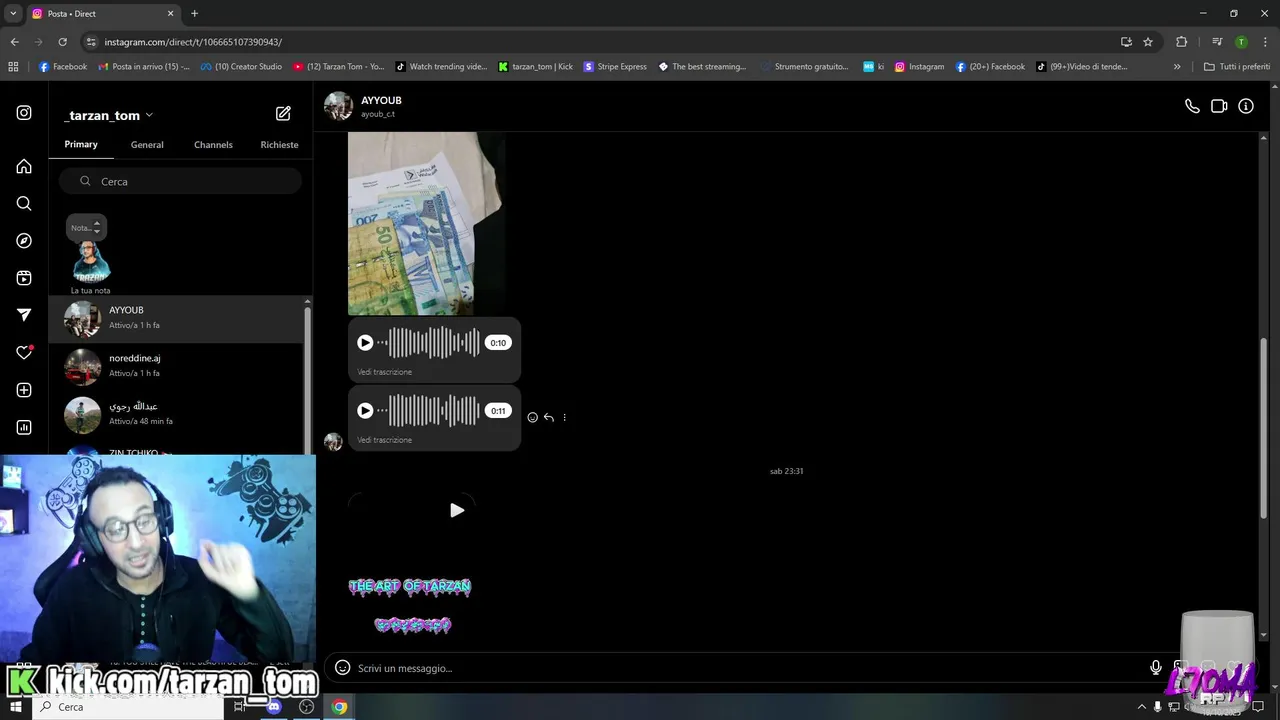Viewport: 1280px width, 720px height.
Task: Click the Windows taskbar Cerca search box
Action: tap(128, 707)
